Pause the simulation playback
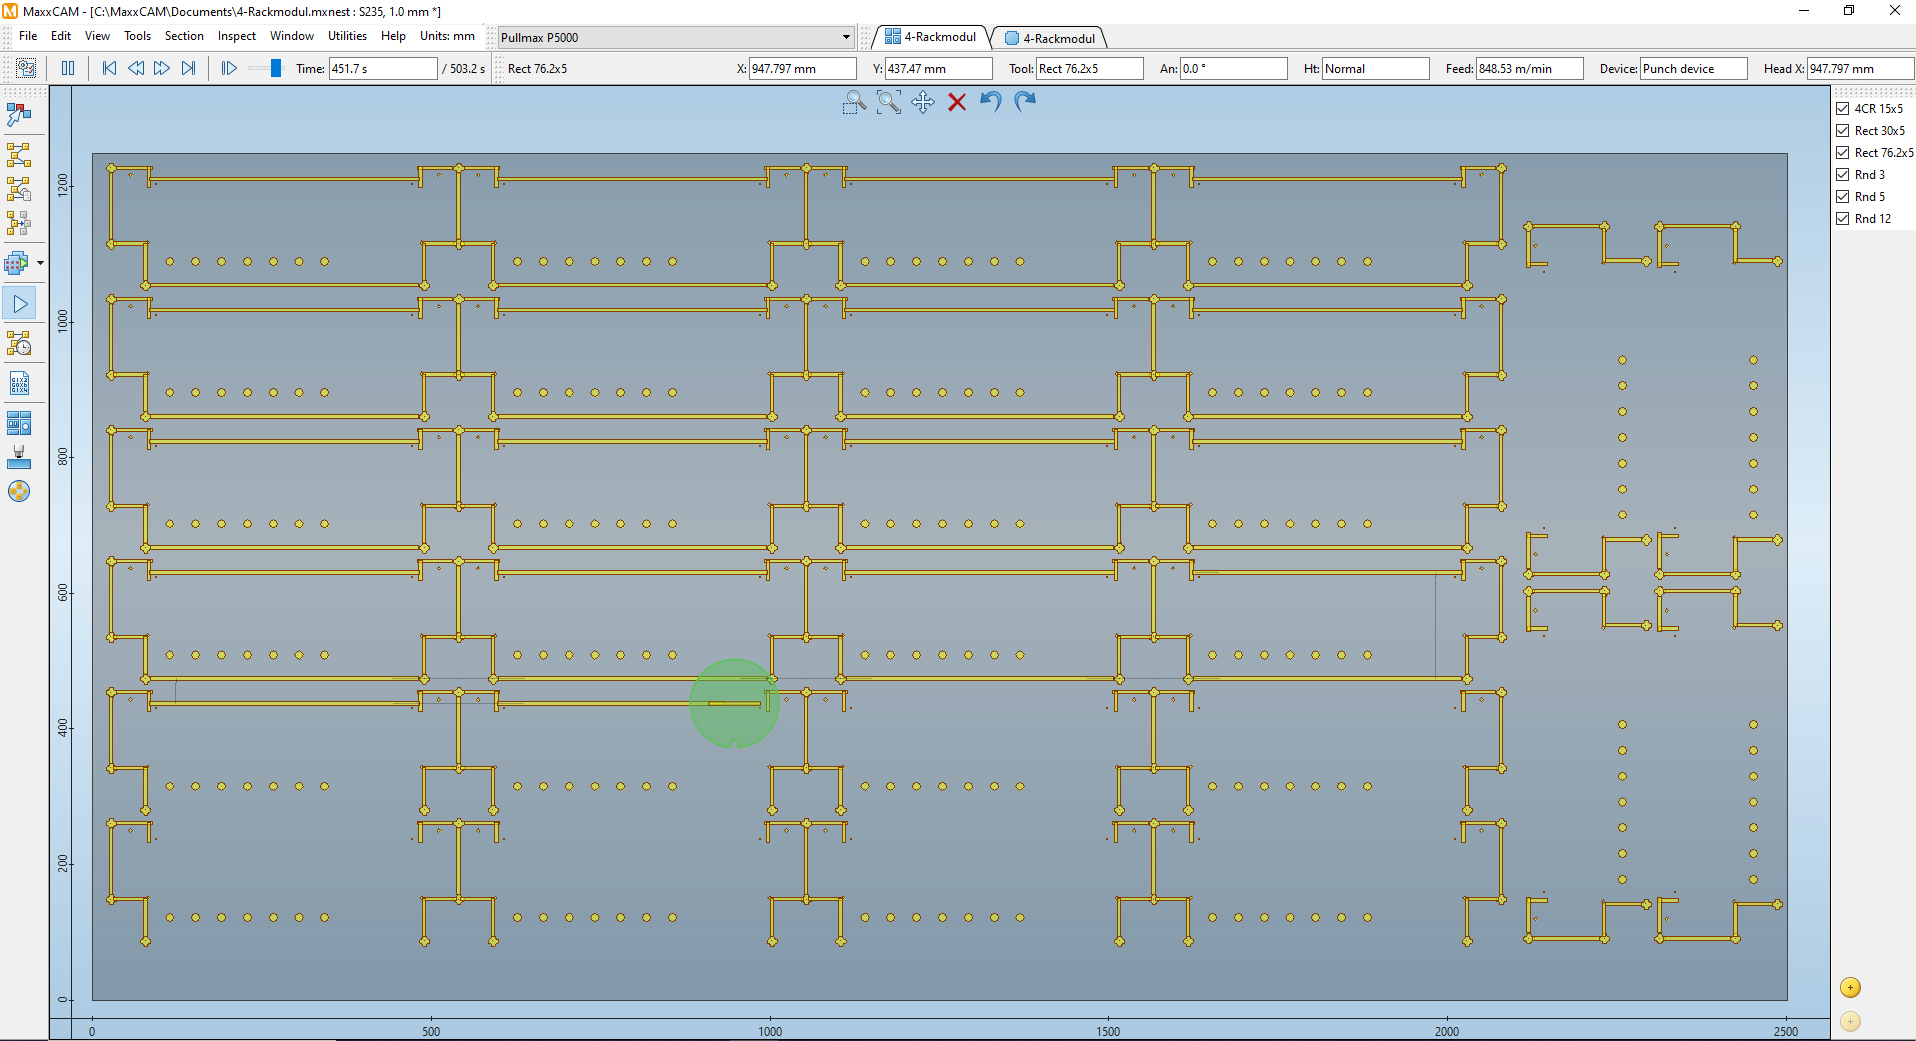This screenshot has height=1041, width=1916. 68,68
